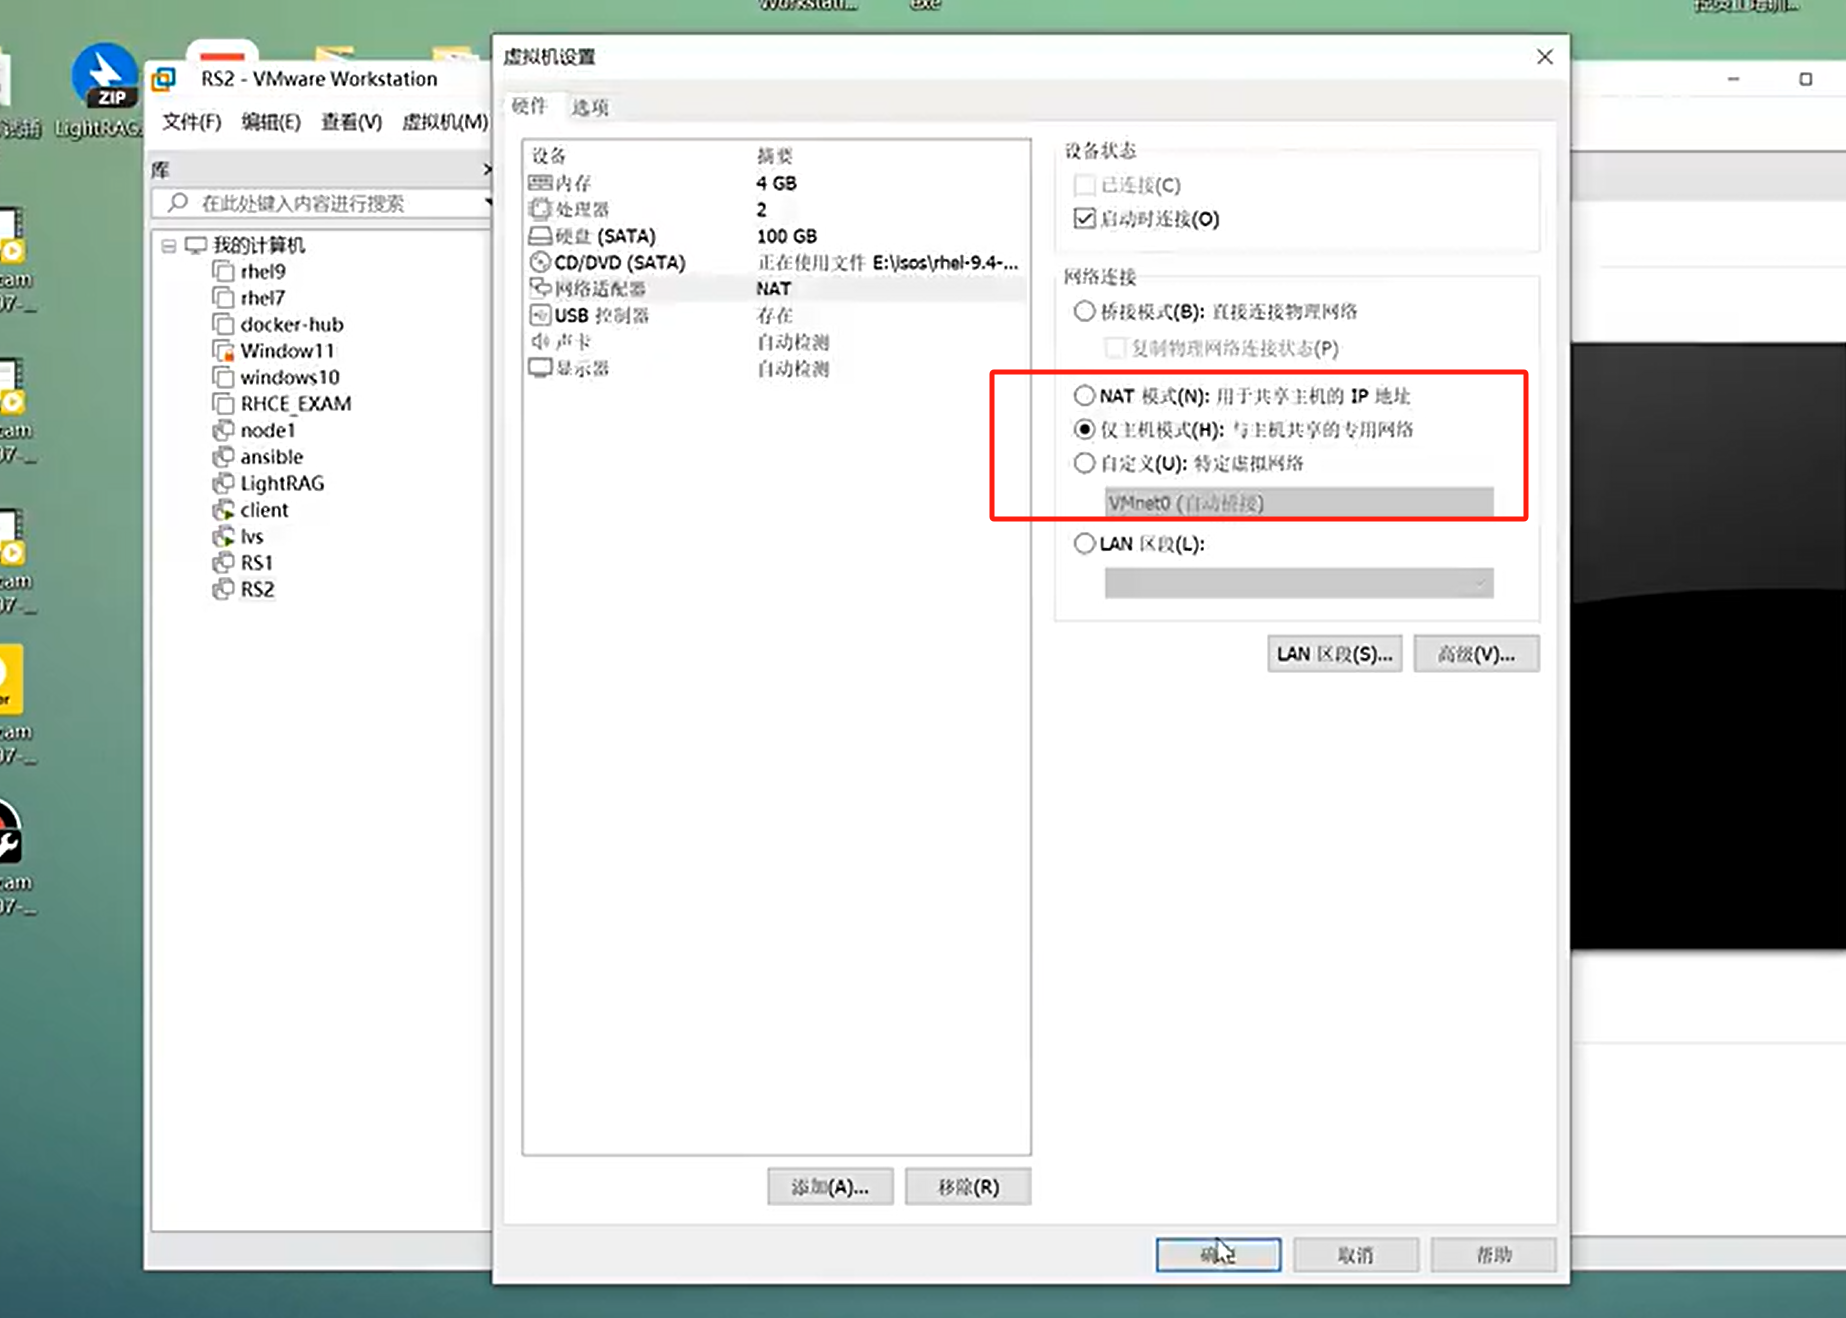Select the 声卡 sound card icon
This screenshot has width=1846, height=1318.
click(540, 341)
